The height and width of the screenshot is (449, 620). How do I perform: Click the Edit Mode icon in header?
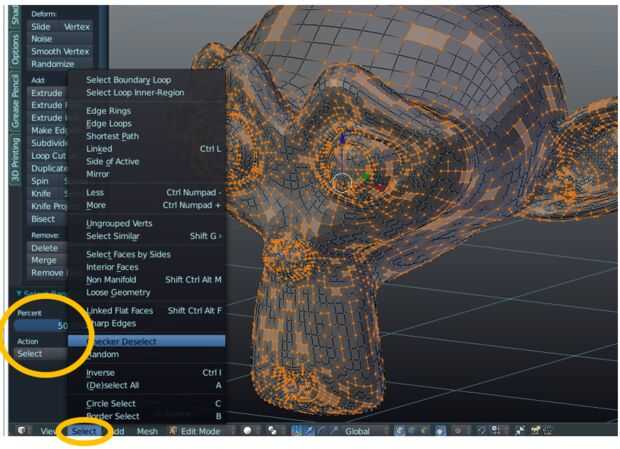pyautogui.click(x=173, y=431)
